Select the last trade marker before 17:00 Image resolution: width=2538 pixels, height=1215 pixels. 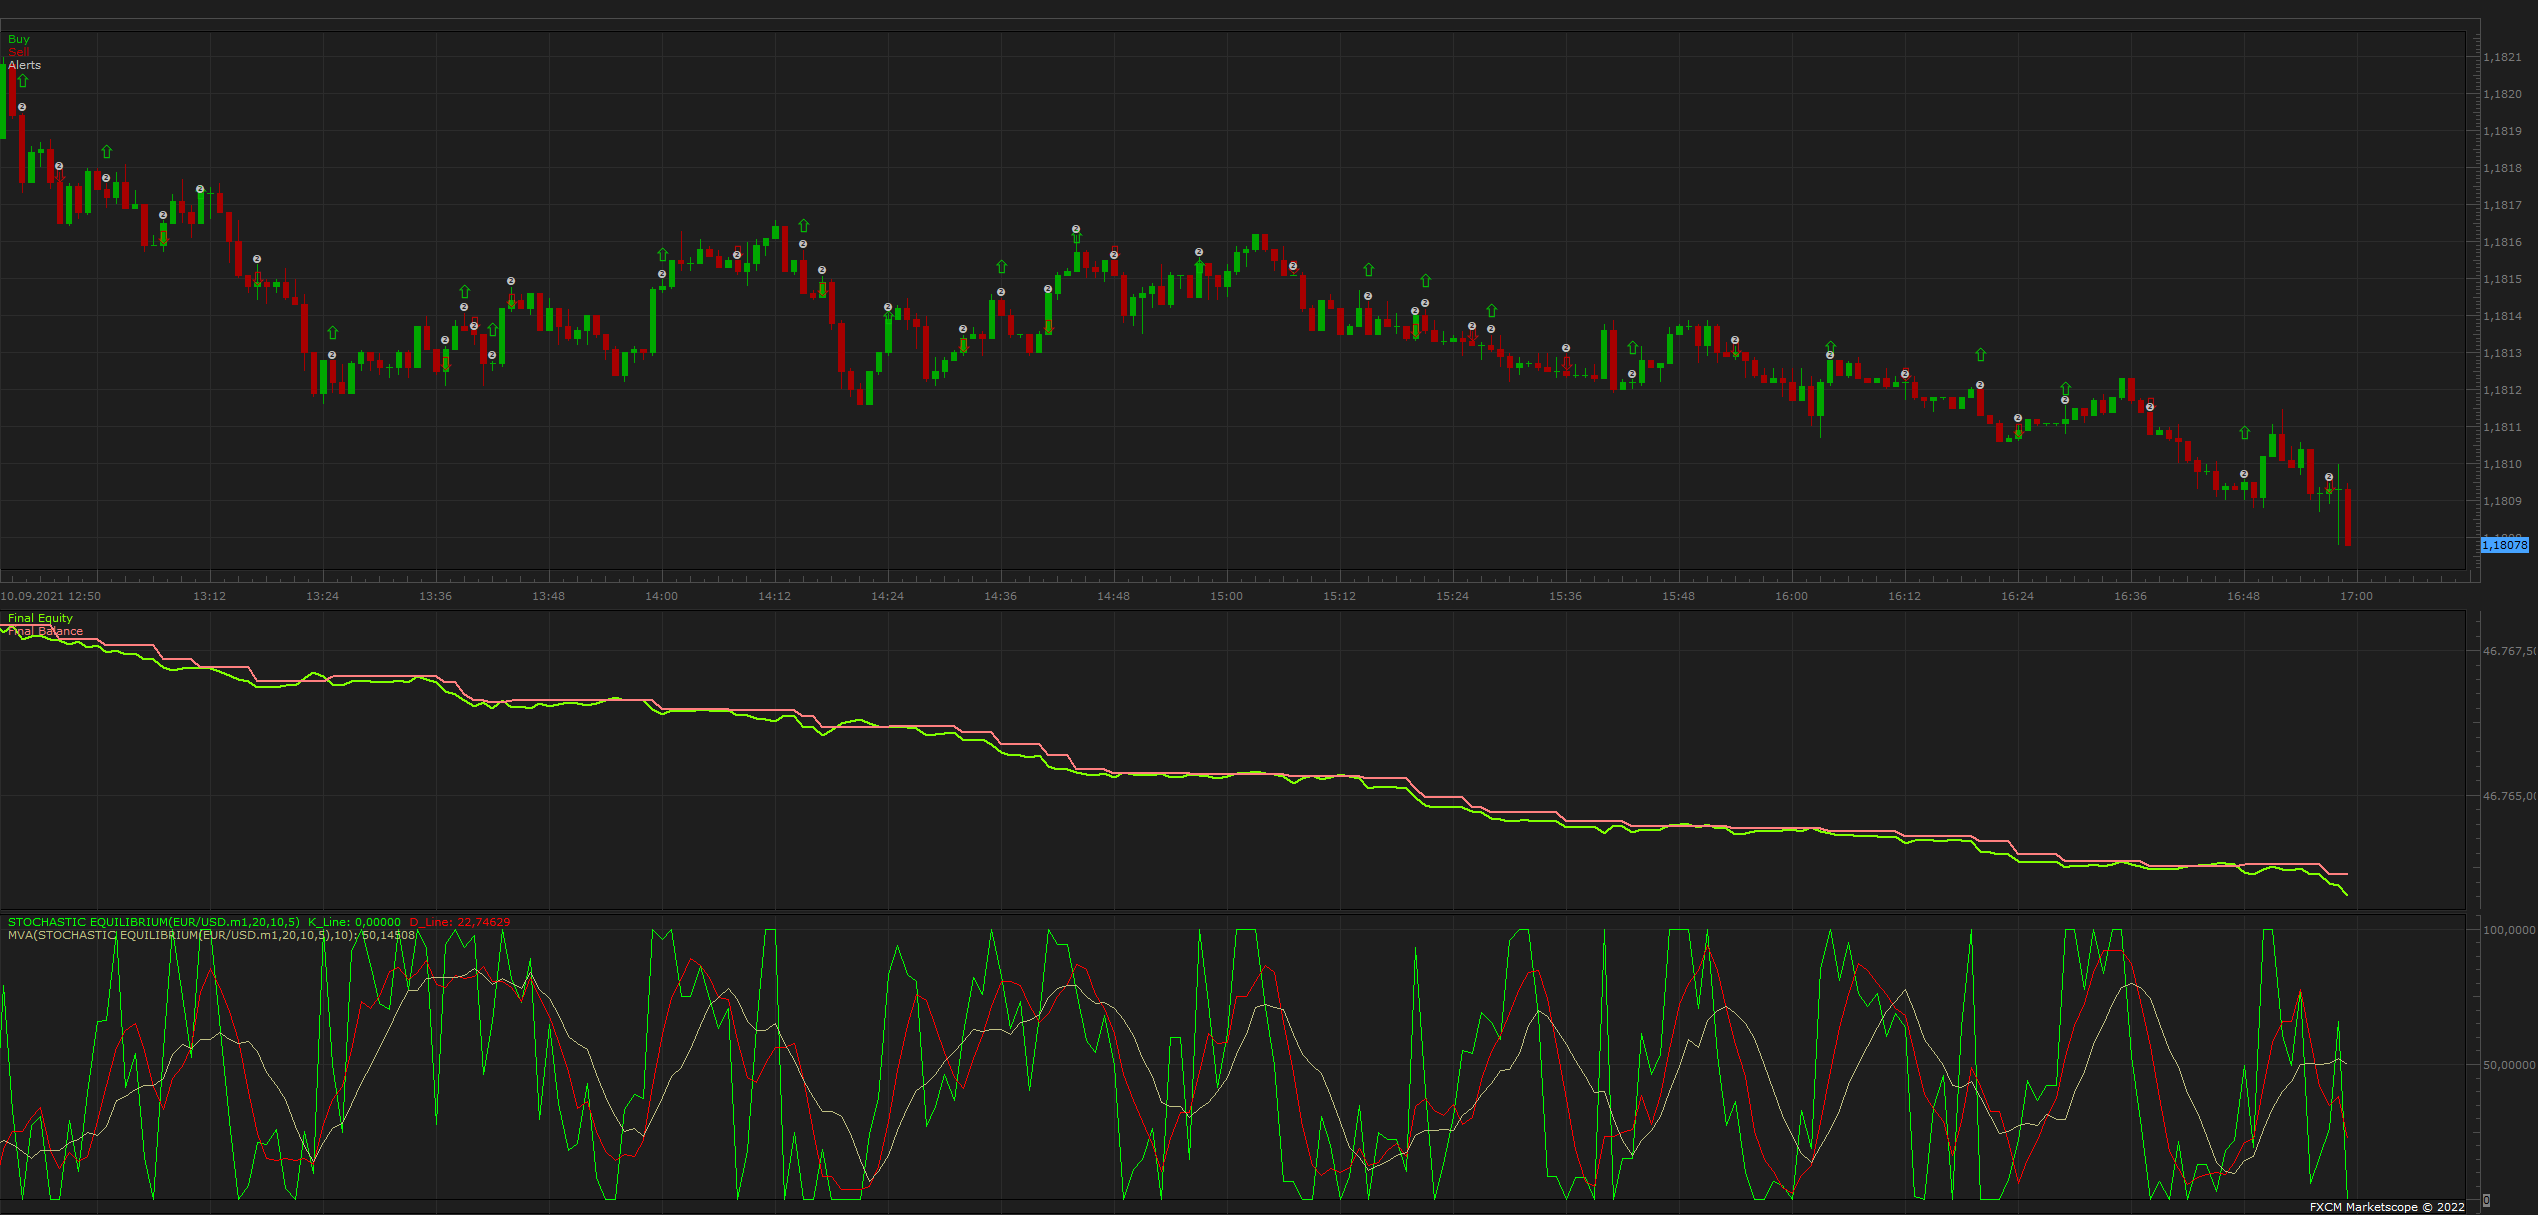tap(2329, 477)
